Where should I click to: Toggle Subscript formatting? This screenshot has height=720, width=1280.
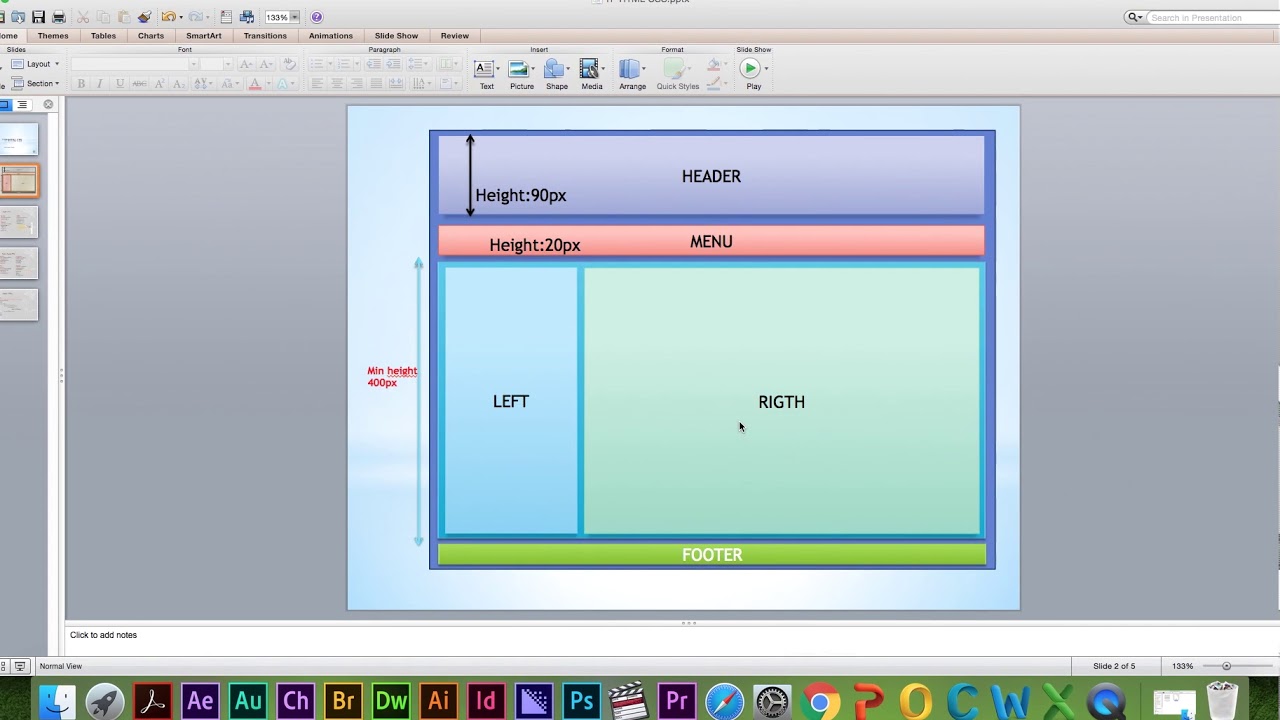click(179, 83)
